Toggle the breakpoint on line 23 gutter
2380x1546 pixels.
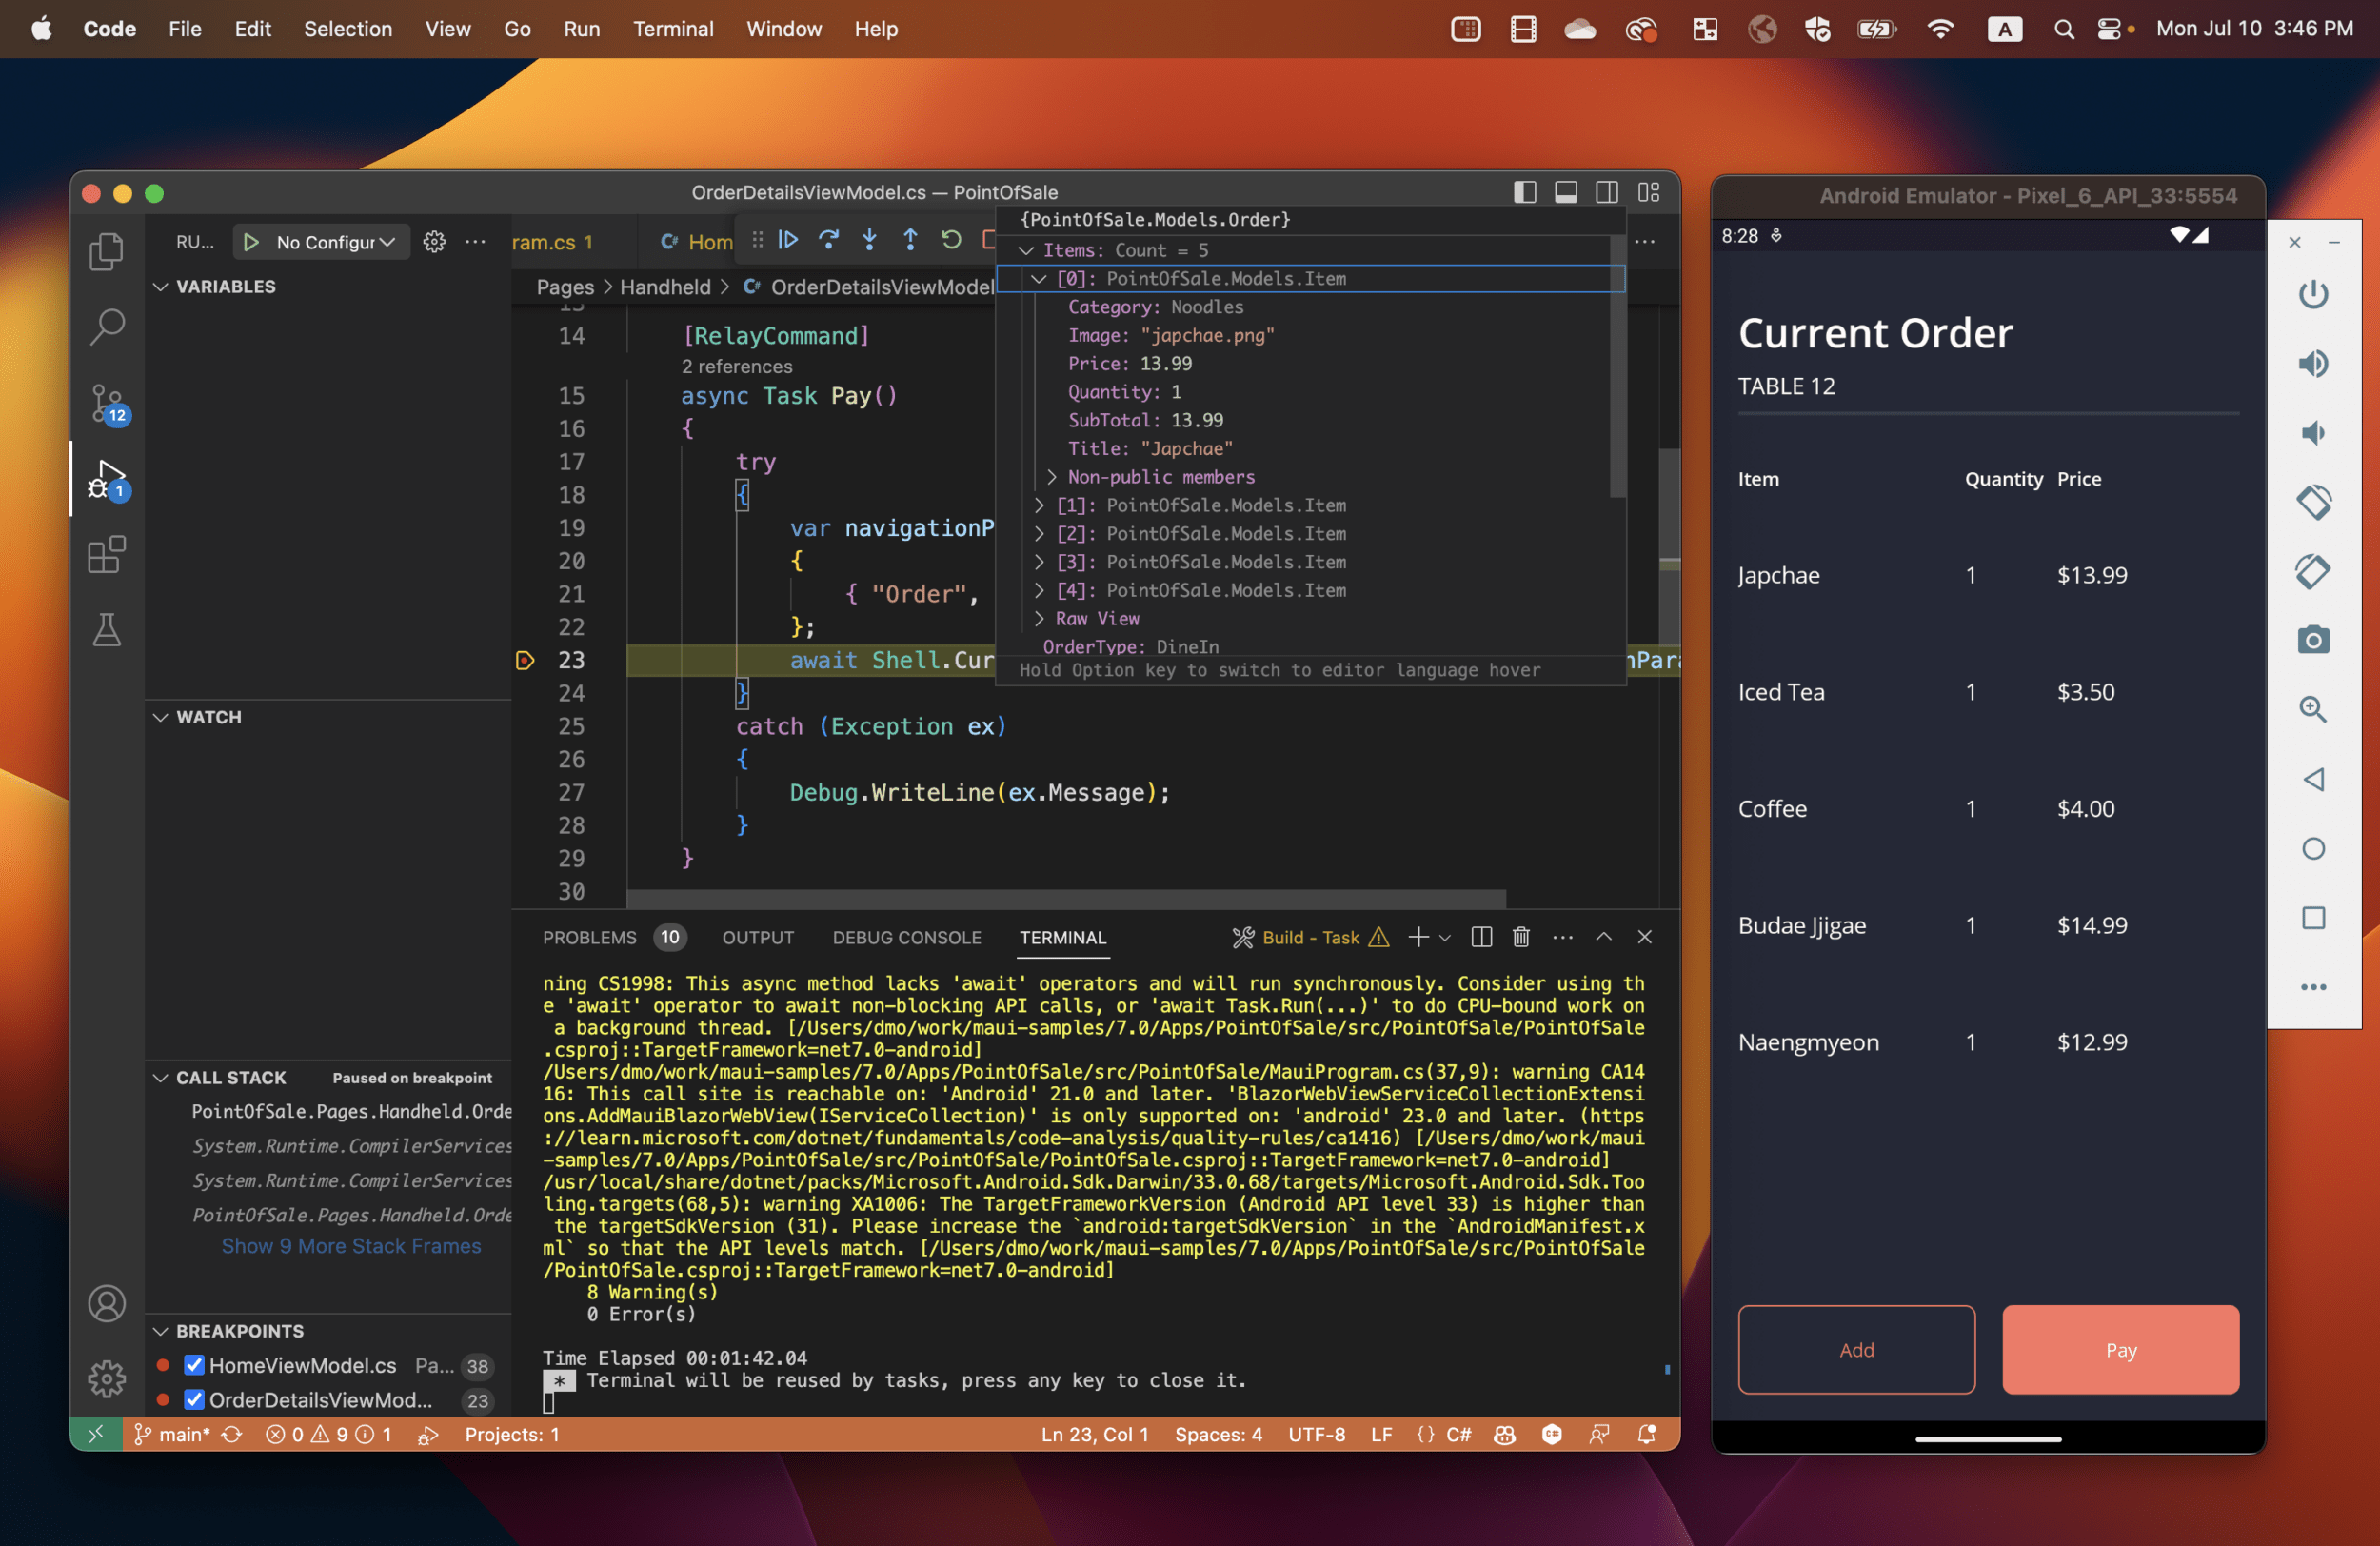[525, 660]
